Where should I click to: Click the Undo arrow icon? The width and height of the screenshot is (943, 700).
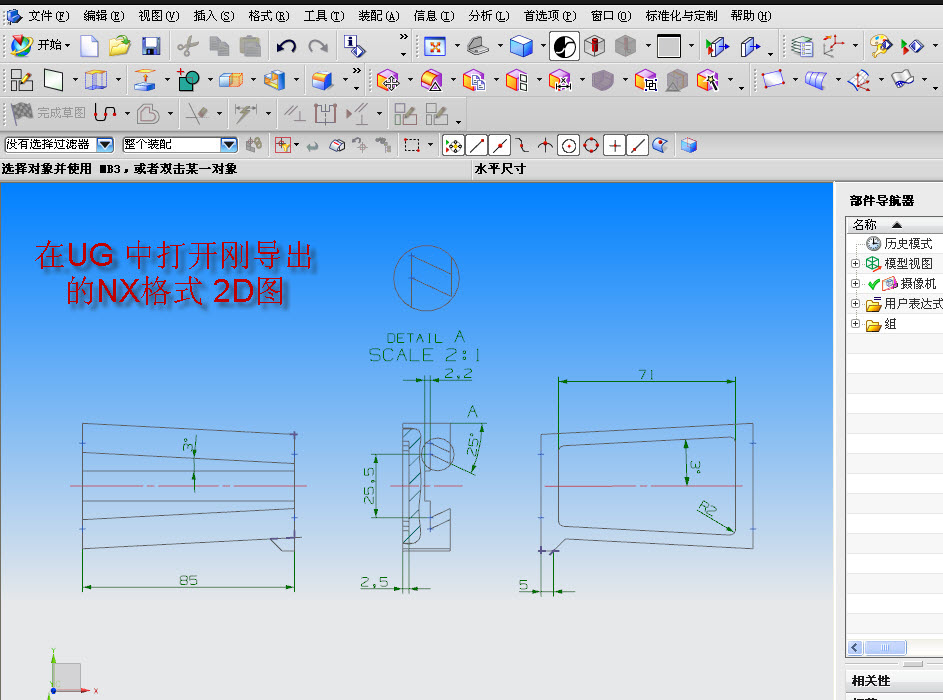(x=286, y=46)
